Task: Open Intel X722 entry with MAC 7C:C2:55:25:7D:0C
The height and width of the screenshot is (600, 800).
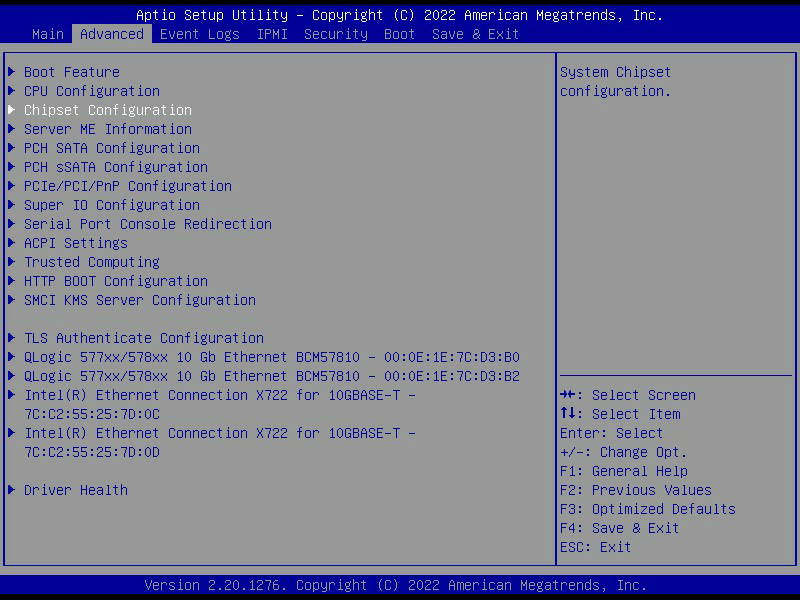Action: (220, 405)
